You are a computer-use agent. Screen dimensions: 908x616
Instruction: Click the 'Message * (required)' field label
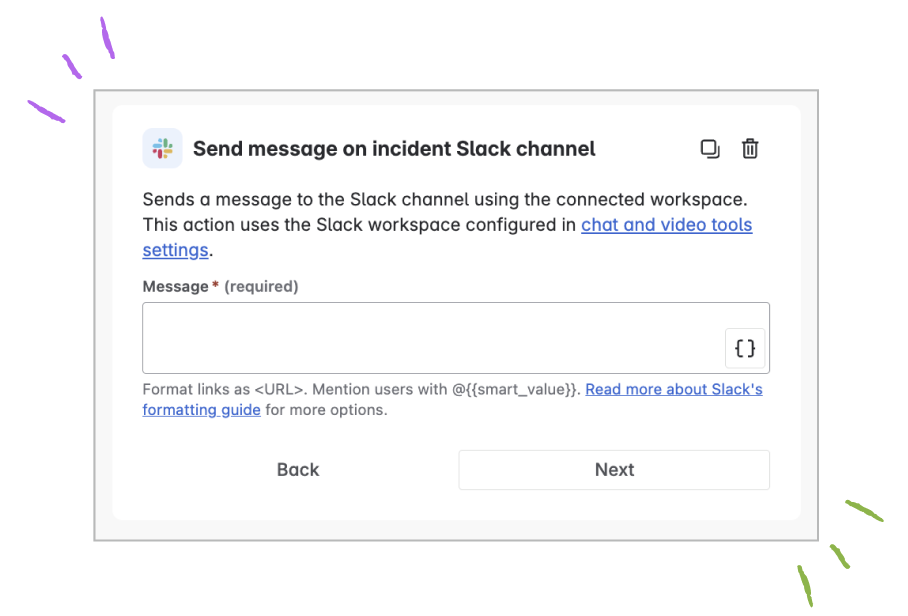[x=220, y=287]
